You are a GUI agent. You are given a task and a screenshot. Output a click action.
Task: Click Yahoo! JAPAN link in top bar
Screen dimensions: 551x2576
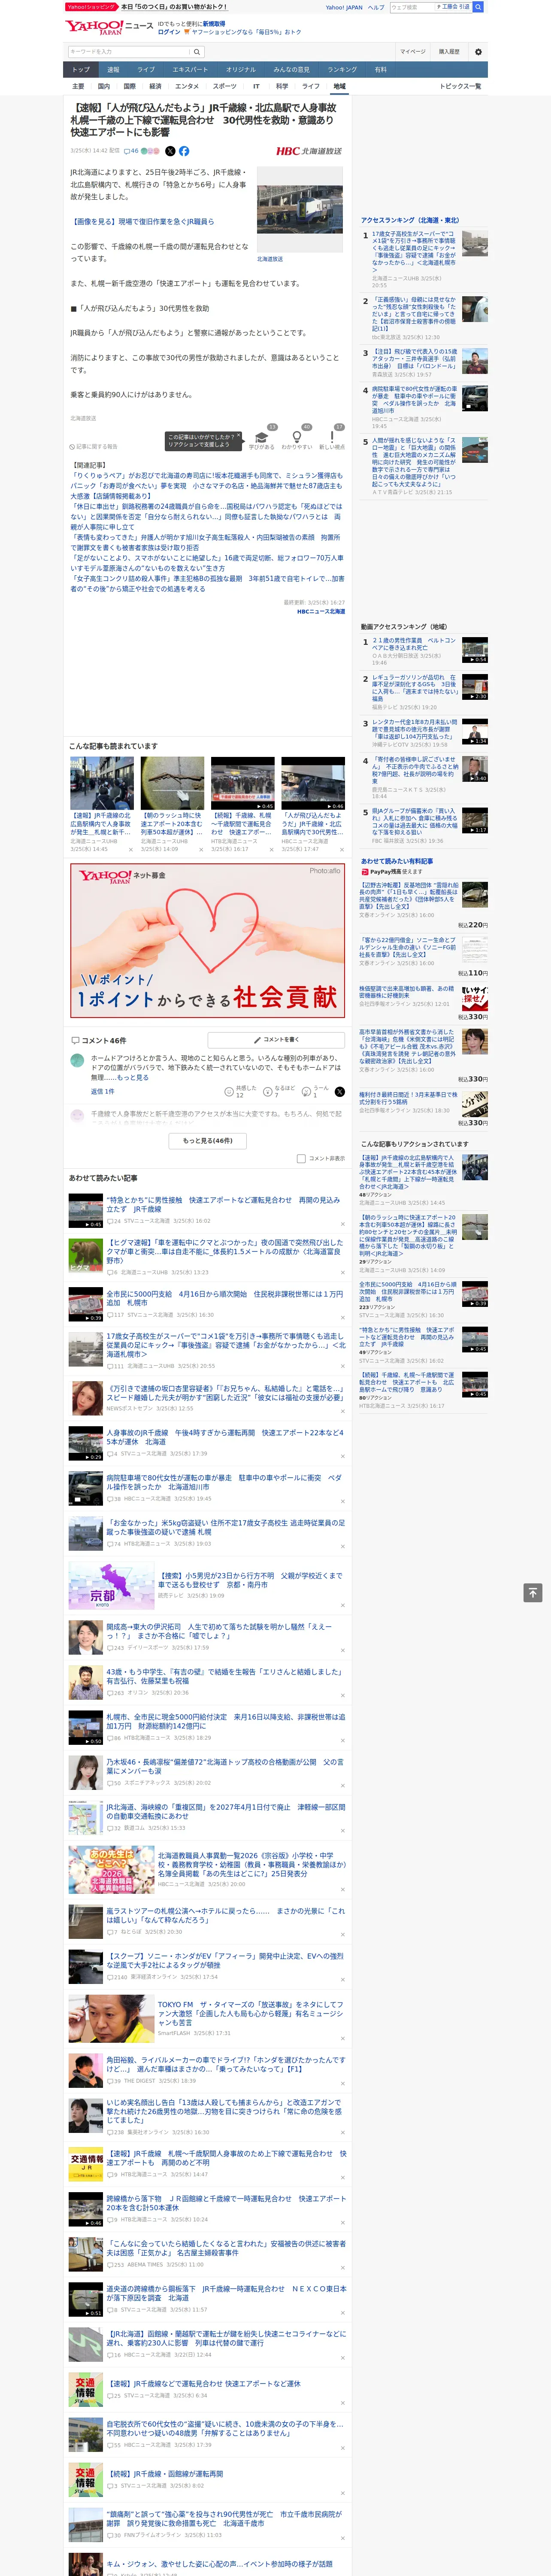pyautogui.click(x=344, y=7)
